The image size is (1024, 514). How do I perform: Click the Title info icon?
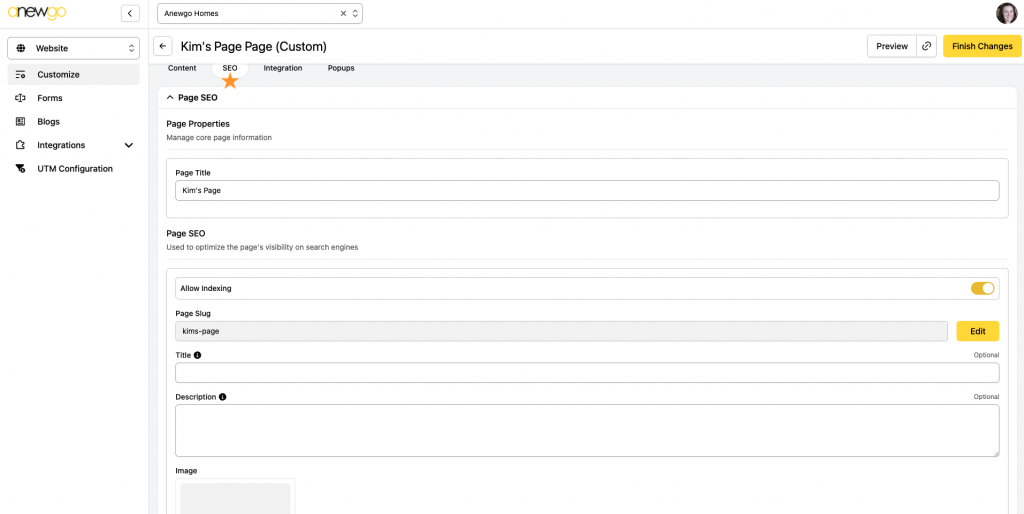[198, 355]
